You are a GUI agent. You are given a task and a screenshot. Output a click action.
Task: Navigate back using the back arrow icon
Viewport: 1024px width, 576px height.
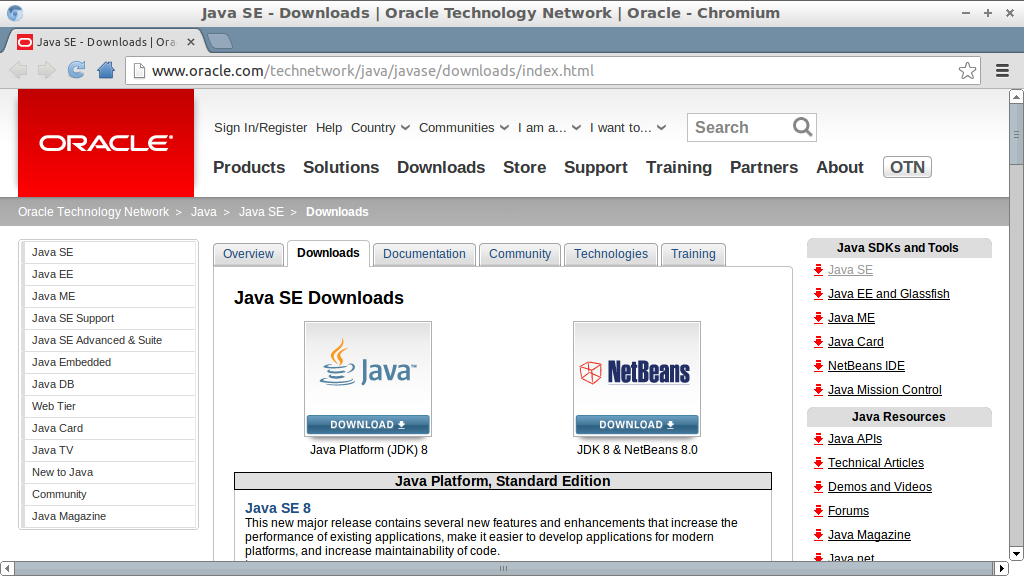18,70
